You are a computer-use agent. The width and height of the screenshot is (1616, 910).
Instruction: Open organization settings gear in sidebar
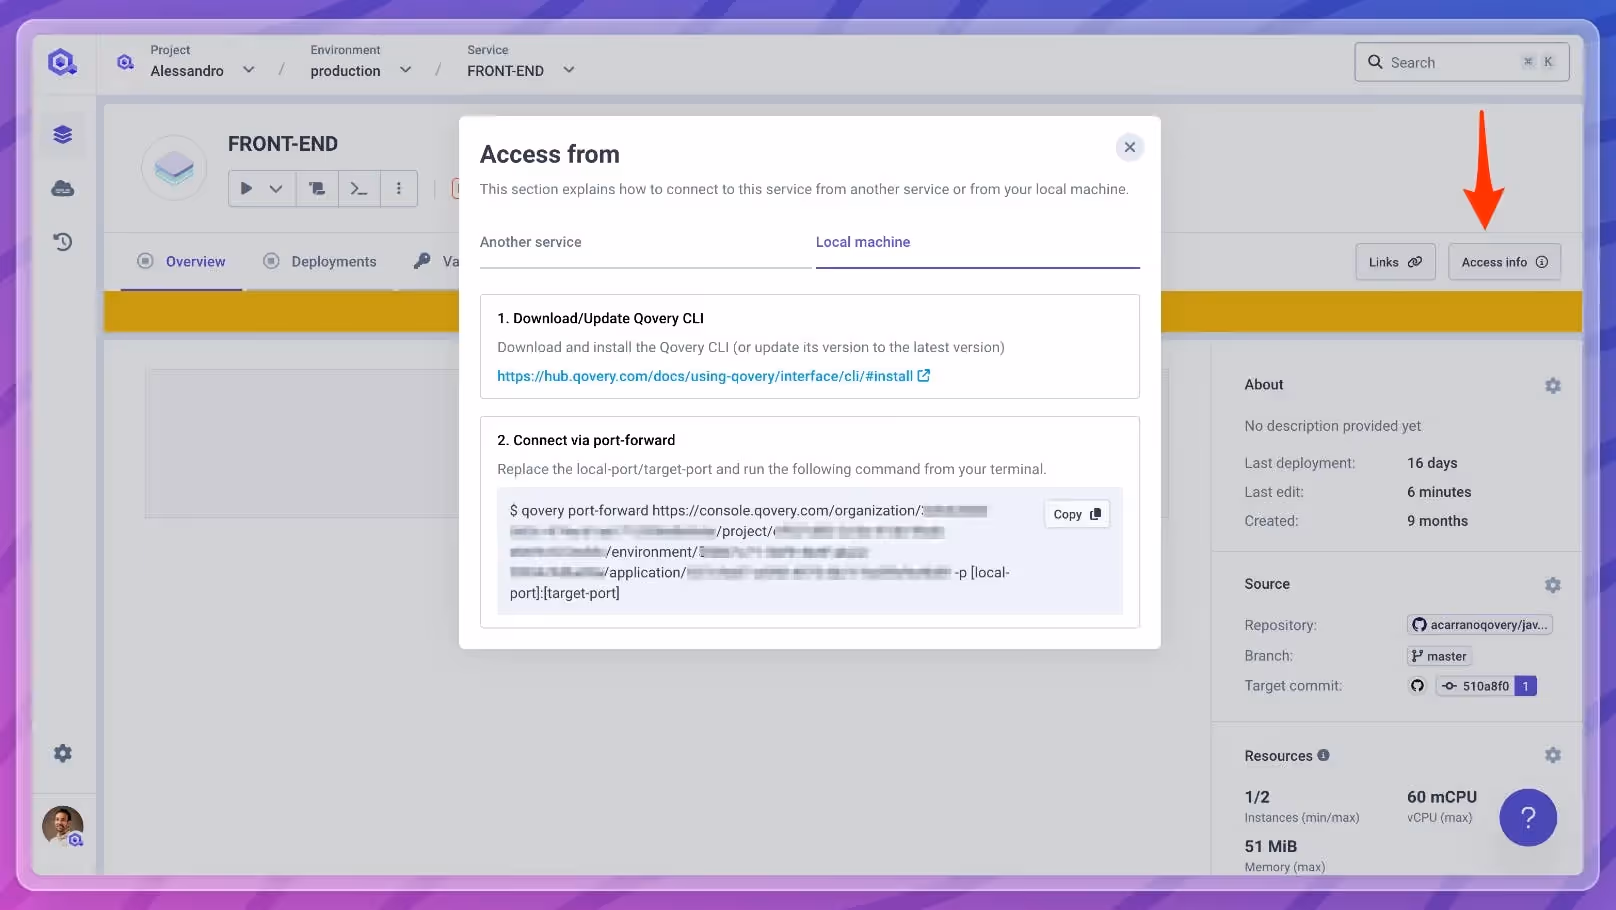coord(62,753)
